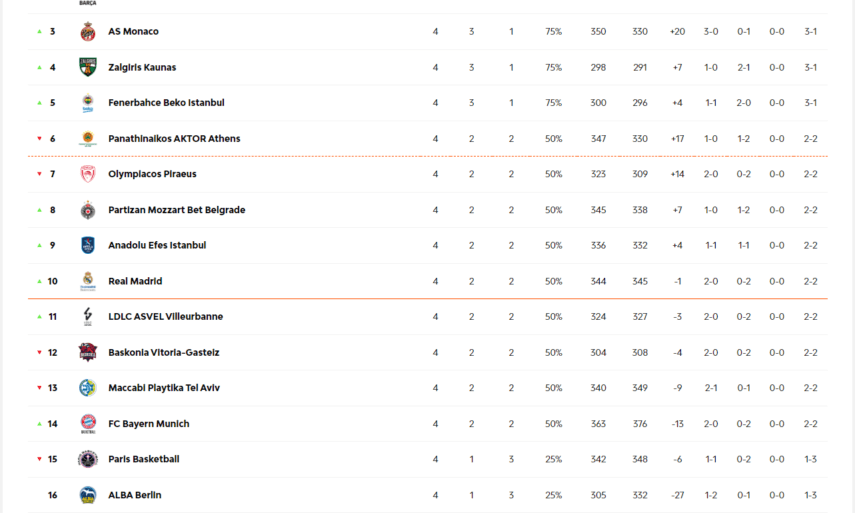The width and height of the screenshot is (855, 513).
Task: Click the Olympiacos Piraeus team logo
Action: [x=88, y=174]
